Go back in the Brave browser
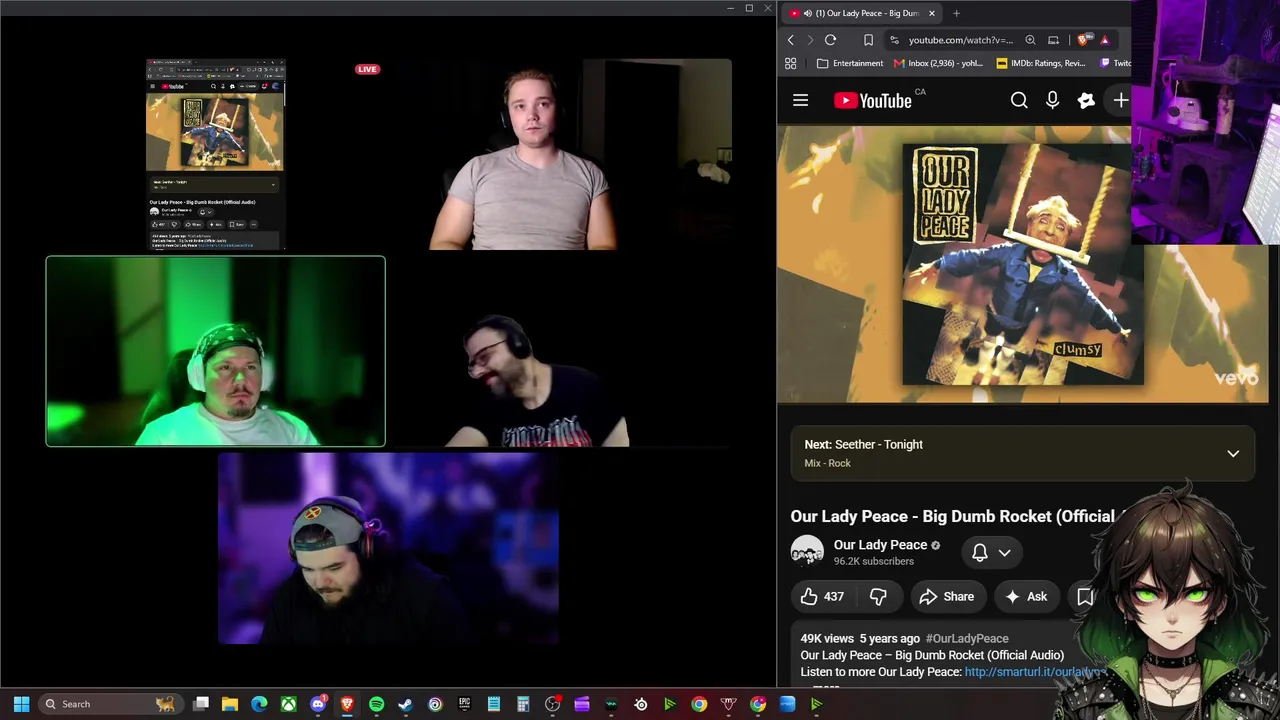The height and width of the screenshot is (720, 1280). [790, 40]
